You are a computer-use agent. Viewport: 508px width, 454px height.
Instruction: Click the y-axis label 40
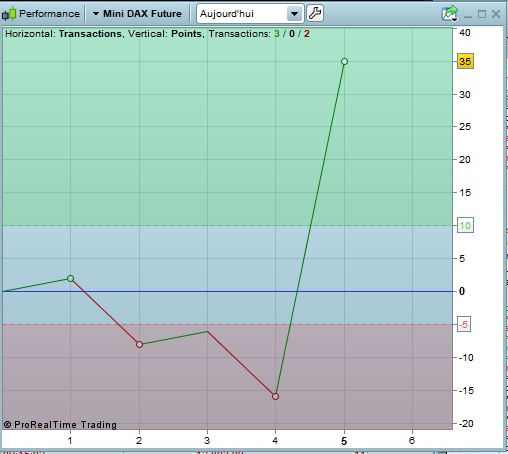(x=465, y=32)
